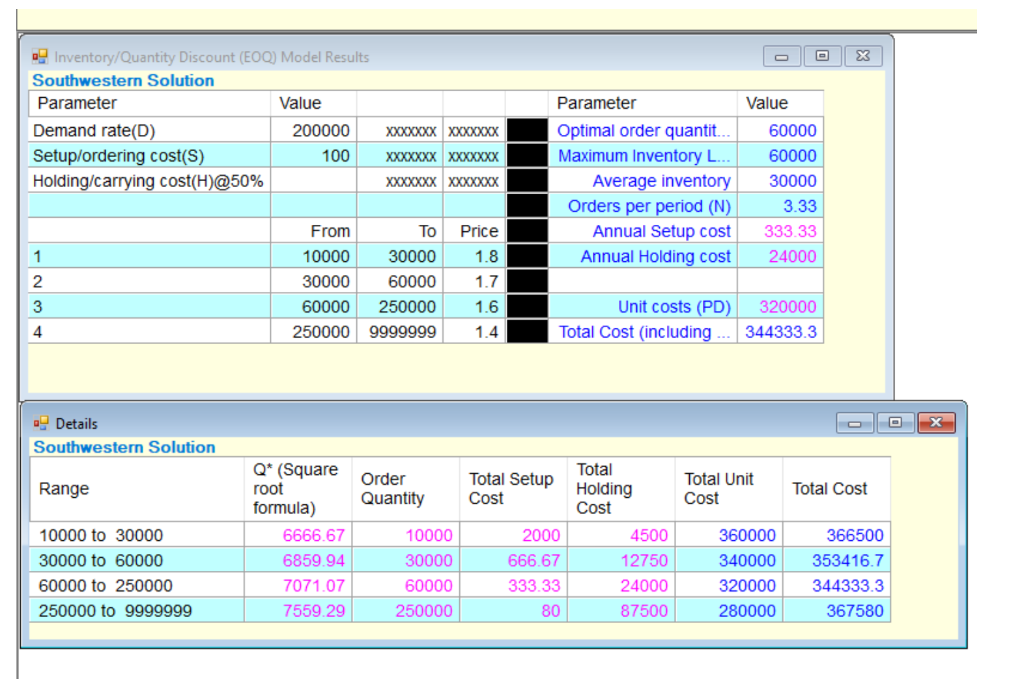This screenshot has height=679, width=1024.
Task: Click the Orders per period (N) label
Action: coord(649,206)
